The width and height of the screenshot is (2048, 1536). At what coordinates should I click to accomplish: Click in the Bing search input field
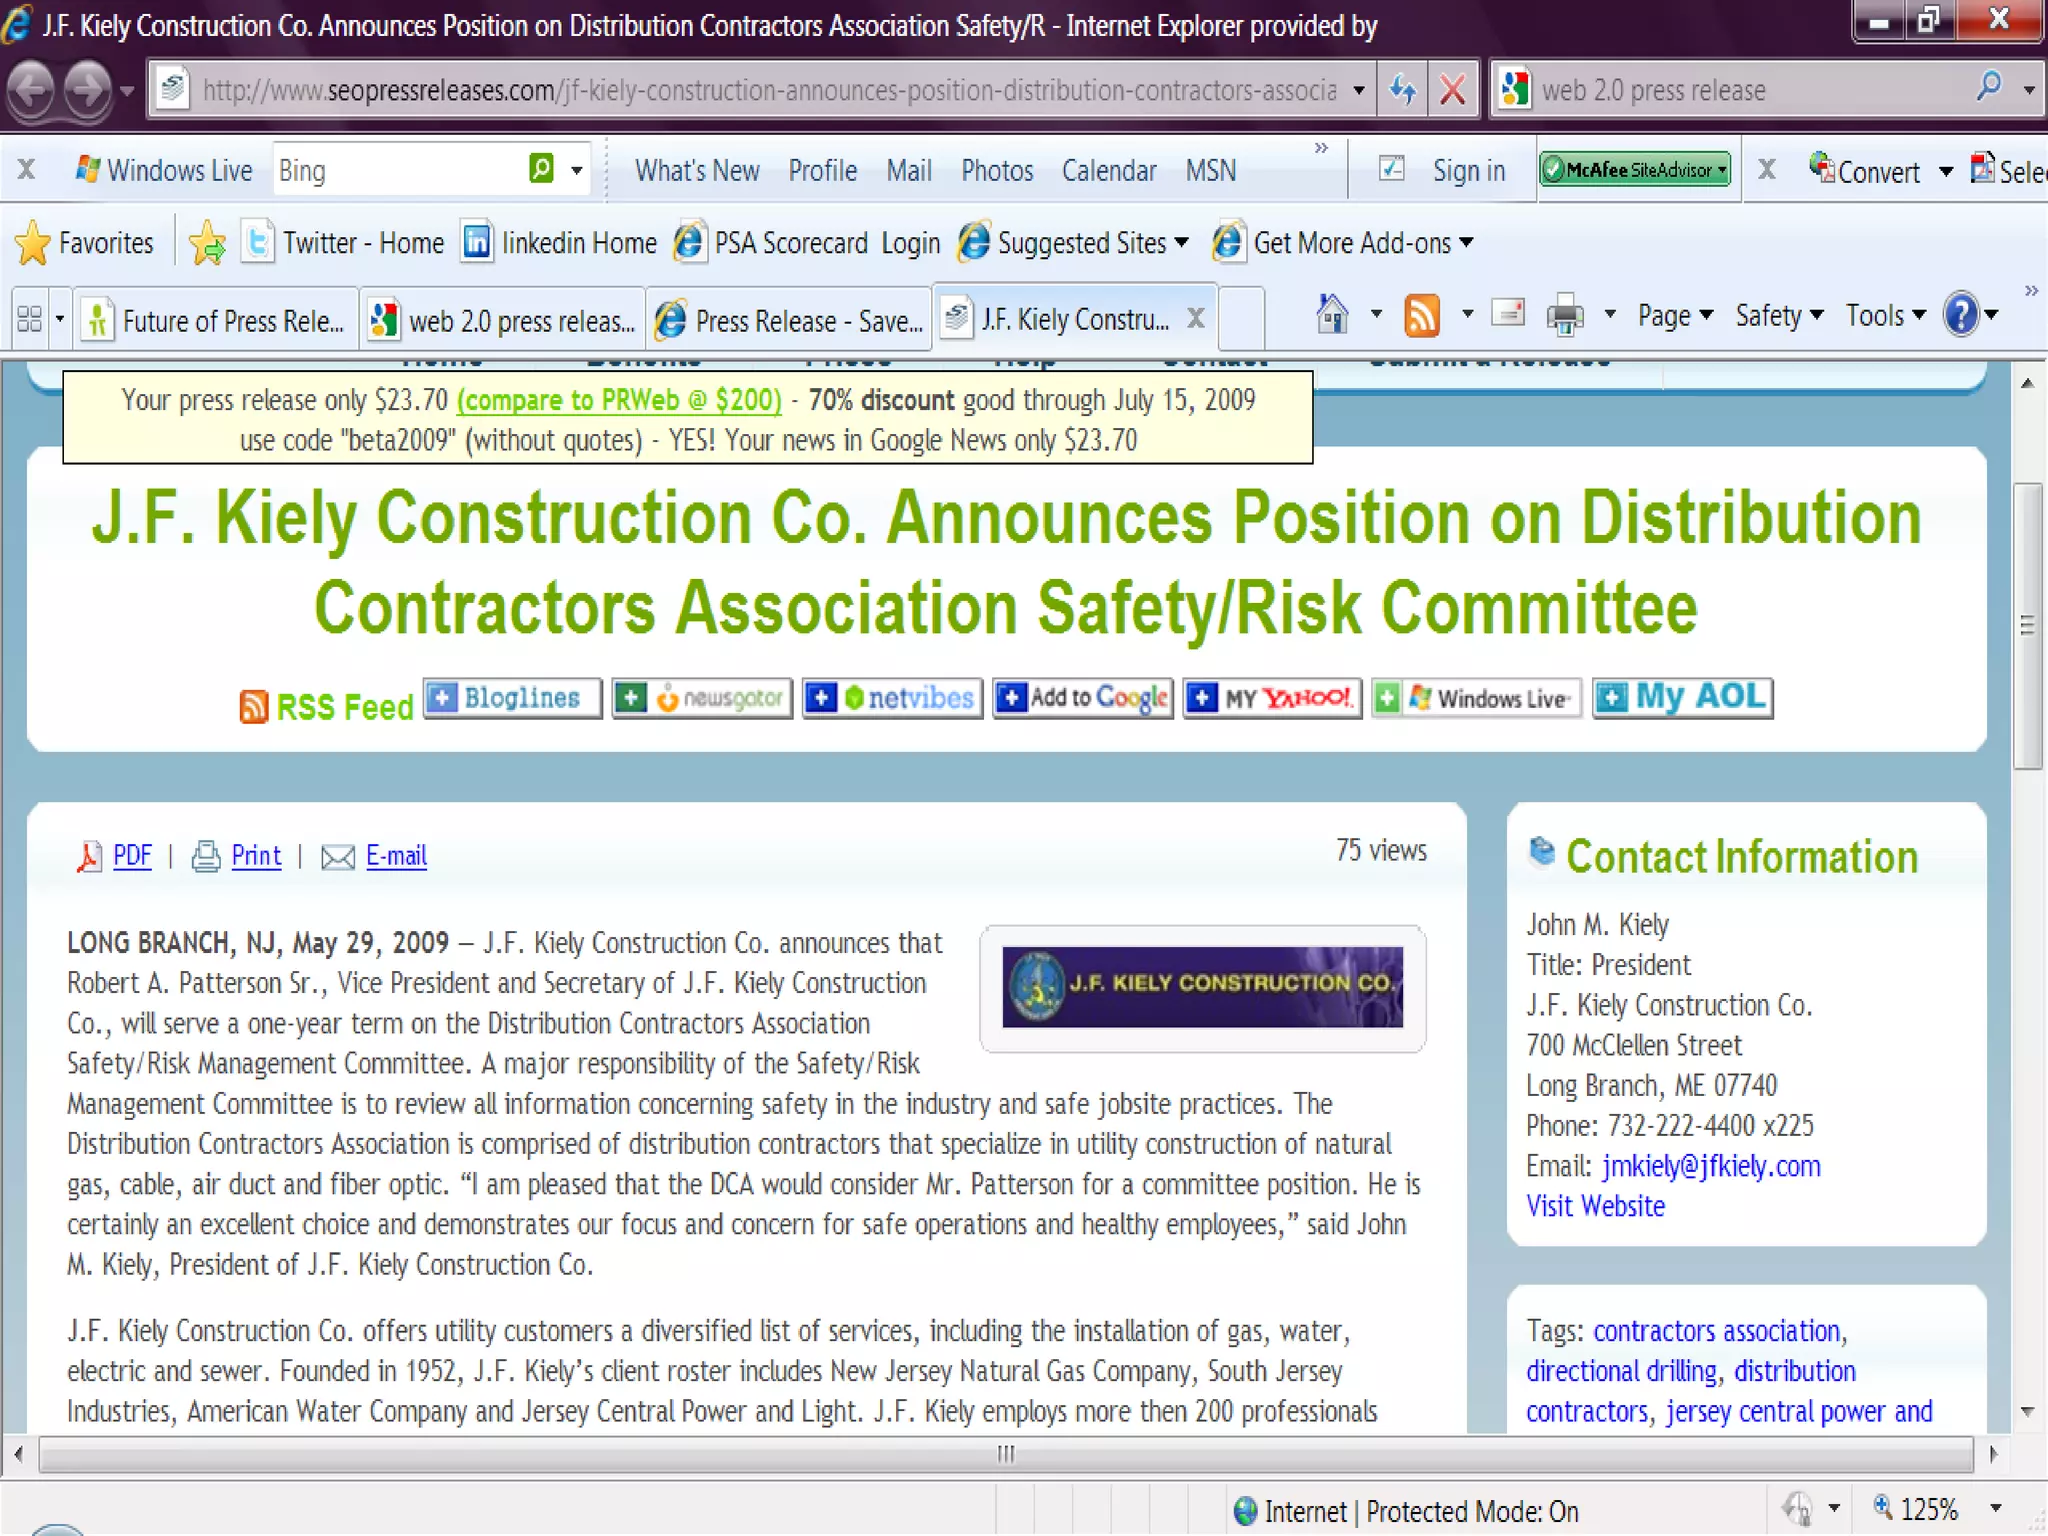398,170
